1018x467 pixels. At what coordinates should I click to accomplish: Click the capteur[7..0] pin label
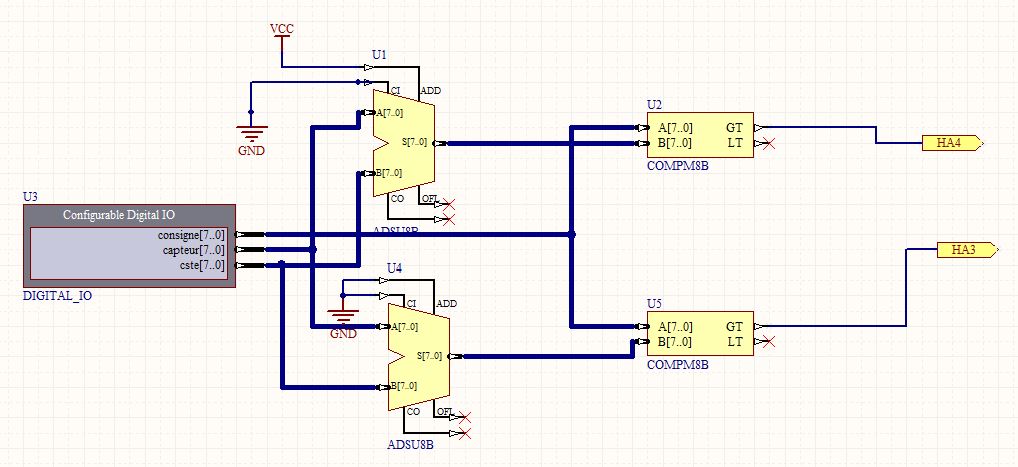pyautogui.click(x=194, y=250)
